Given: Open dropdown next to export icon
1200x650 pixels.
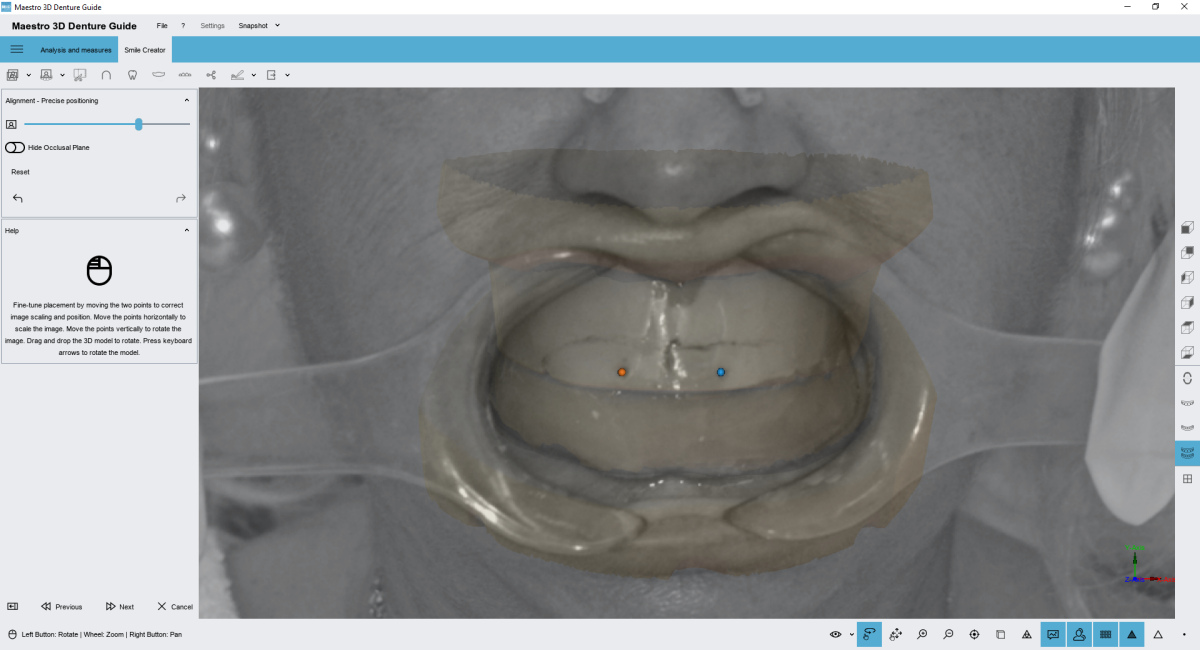Looking at the screenshot, I should click(x=287, y=75).
